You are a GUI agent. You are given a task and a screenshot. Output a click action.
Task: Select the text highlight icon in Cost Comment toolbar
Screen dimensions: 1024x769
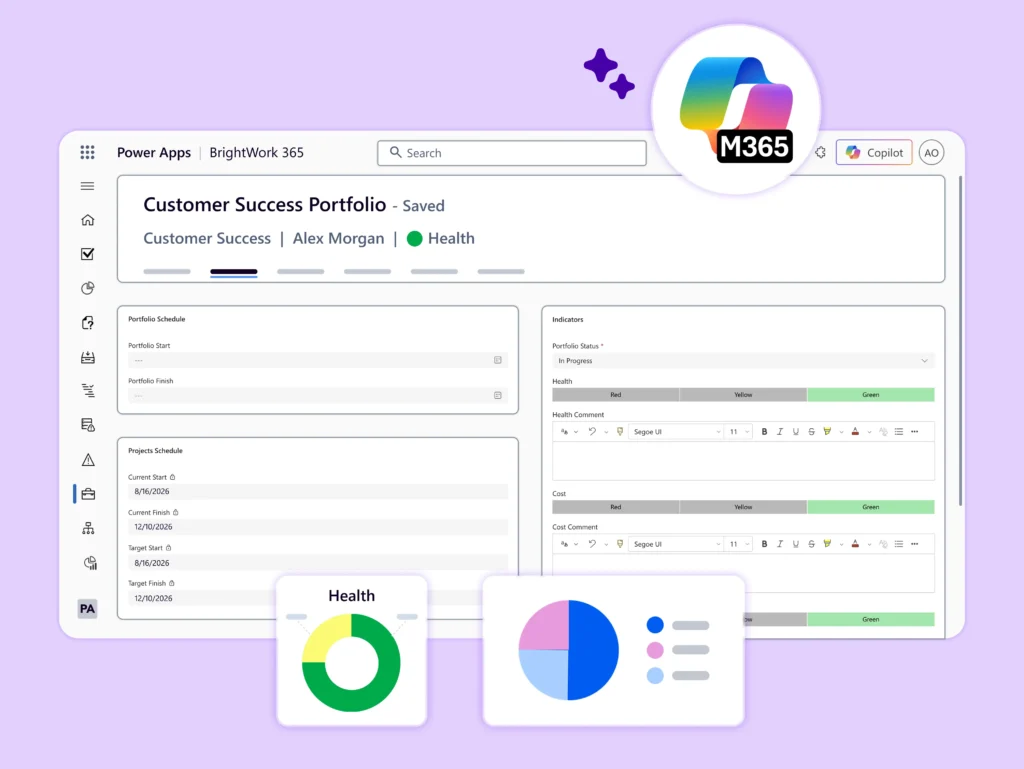tap(827, 544)
